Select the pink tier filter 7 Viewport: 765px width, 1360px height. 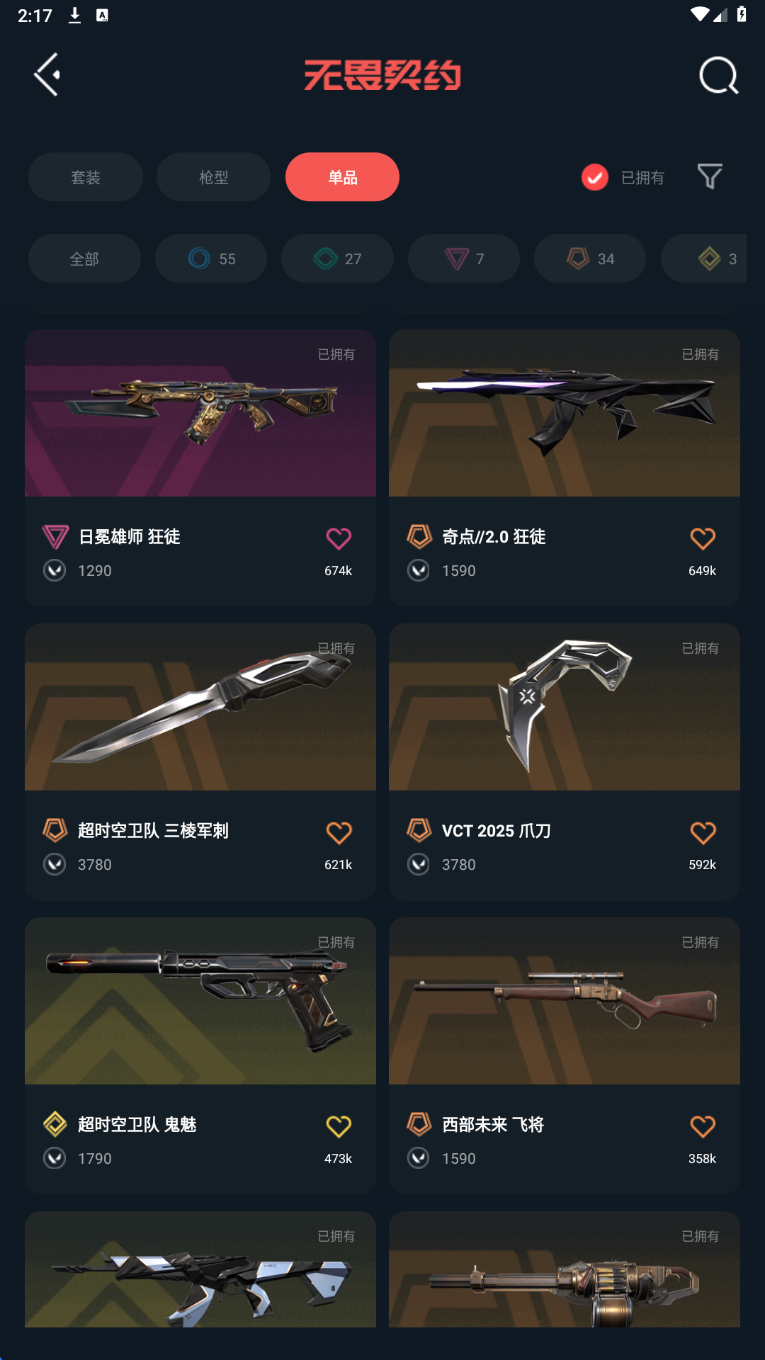tap(464, 259)
